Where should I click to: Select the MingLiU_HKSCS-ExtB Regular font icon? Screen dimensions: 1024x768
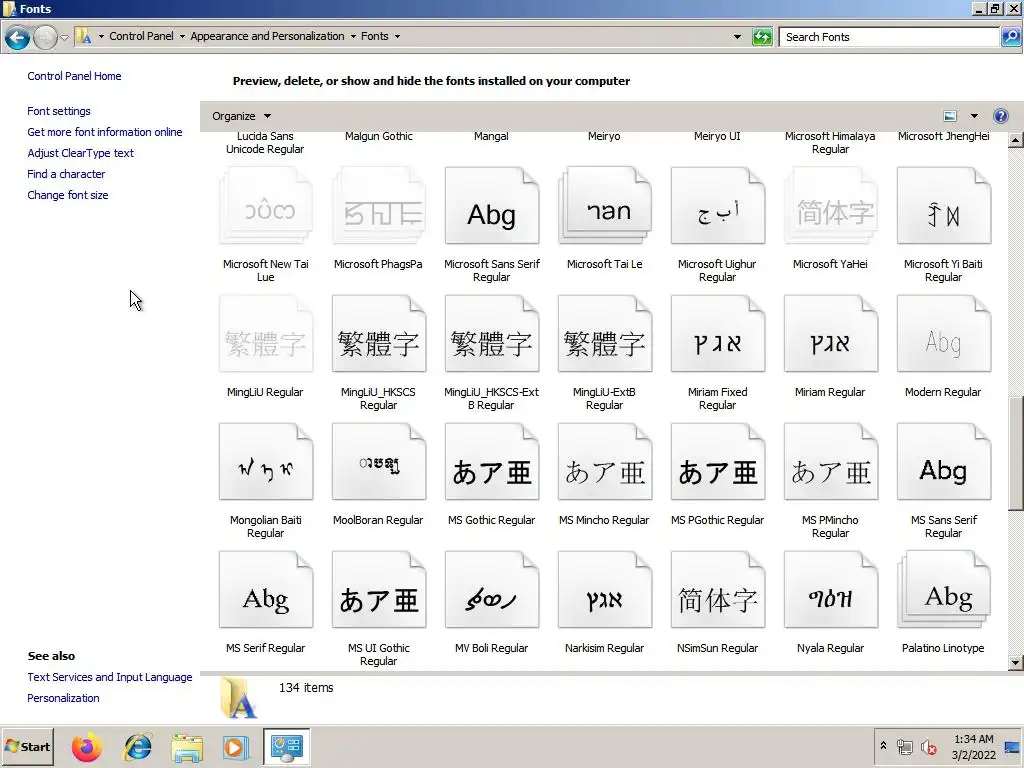coord(492,334)
